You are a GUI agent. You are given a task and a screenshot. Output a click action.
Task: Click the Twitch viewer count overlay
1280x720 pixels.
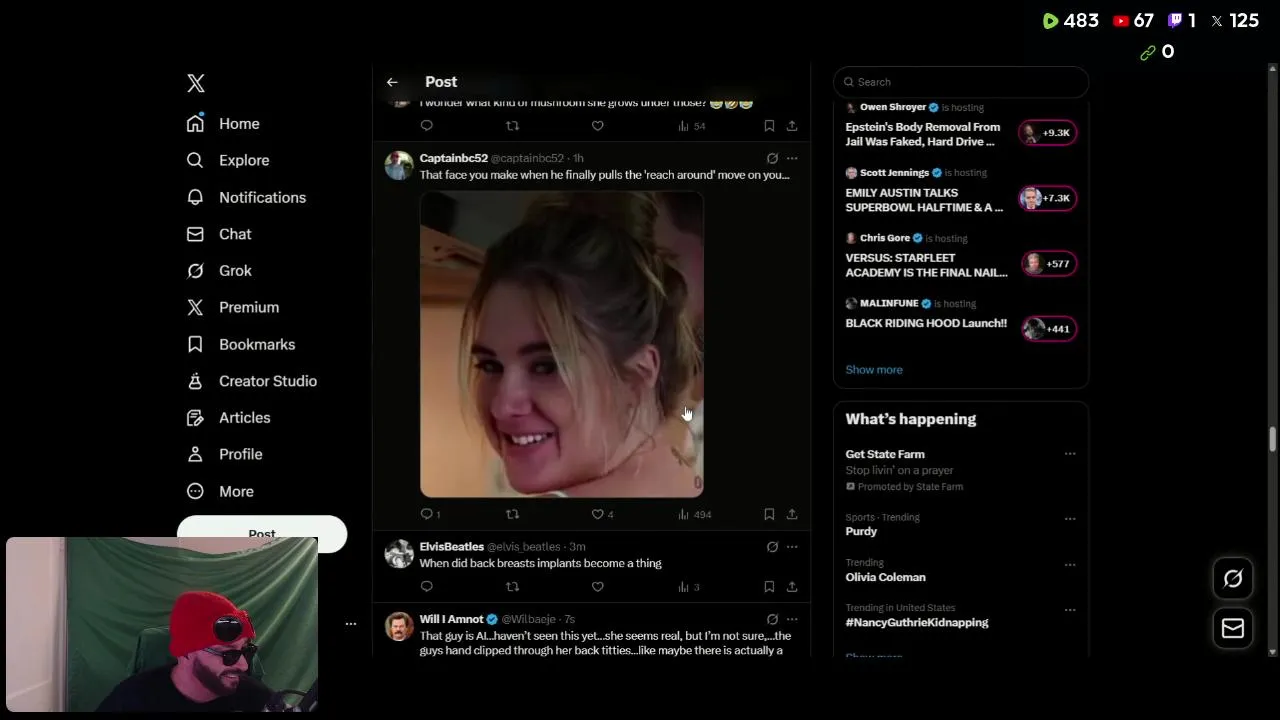tap(1182, 21)
